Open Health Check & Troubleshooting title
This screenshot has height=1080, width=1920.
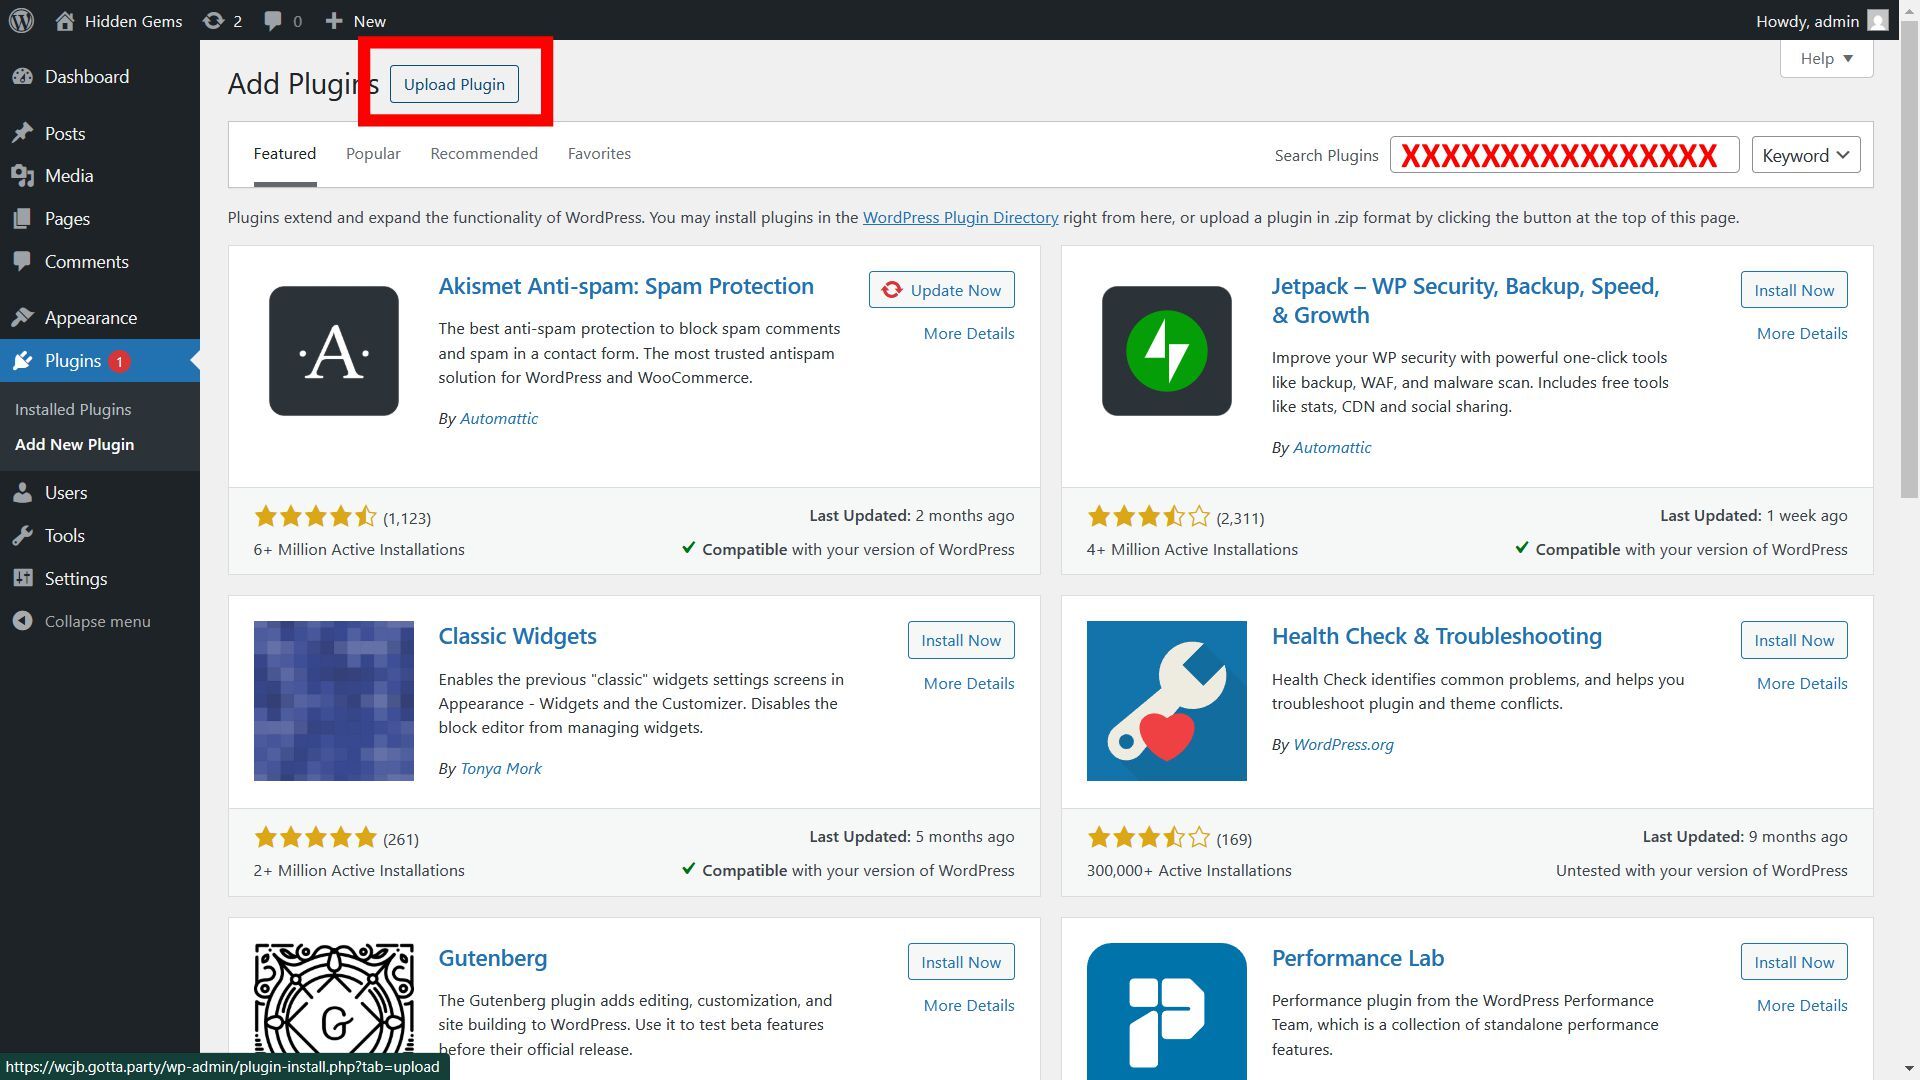[x=1436, y=637]
